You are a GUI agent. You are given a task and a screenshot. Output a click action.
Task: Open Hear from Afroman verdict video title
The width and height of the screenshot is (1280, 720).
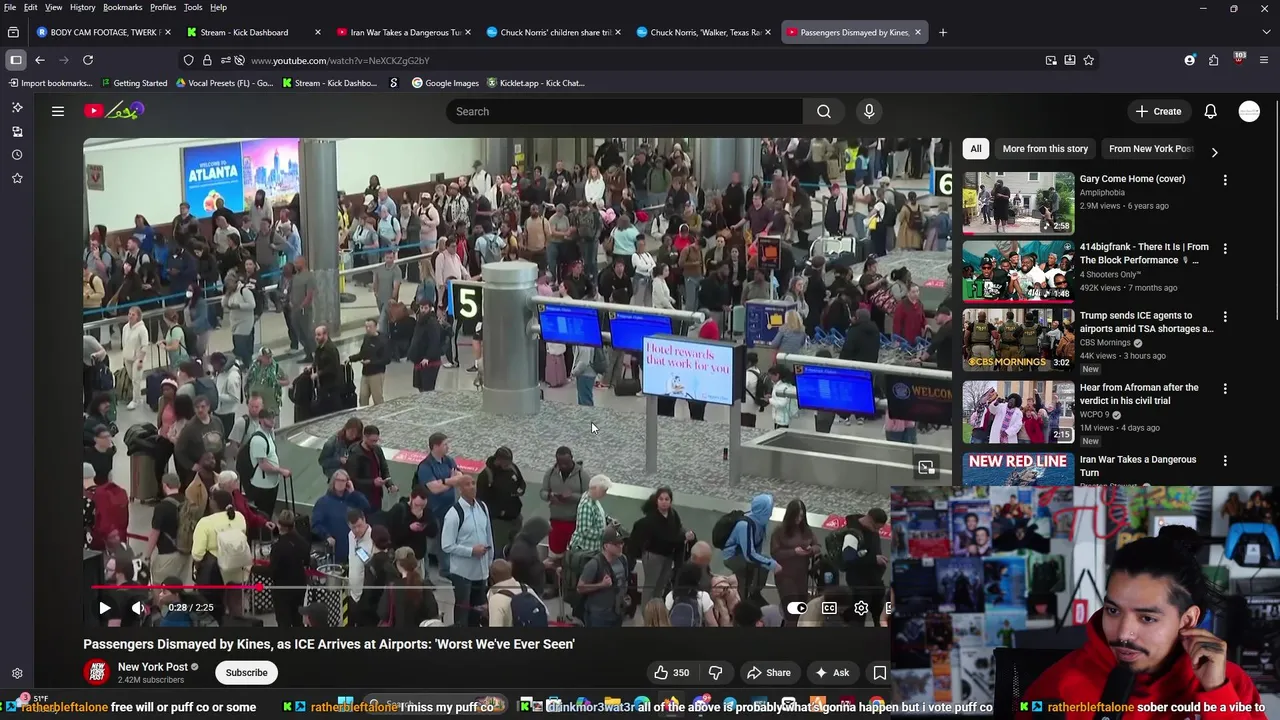tap(1139, 394)
